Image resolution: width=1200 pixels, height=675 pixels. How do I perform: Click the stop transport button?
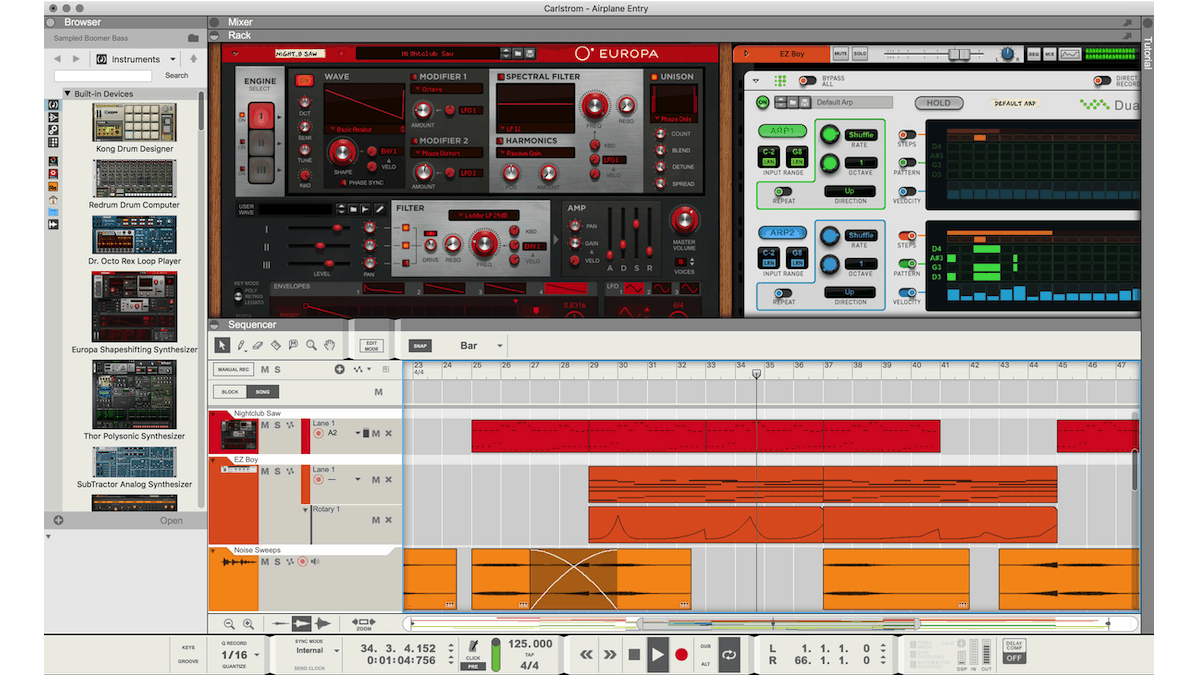coord(634,654)
